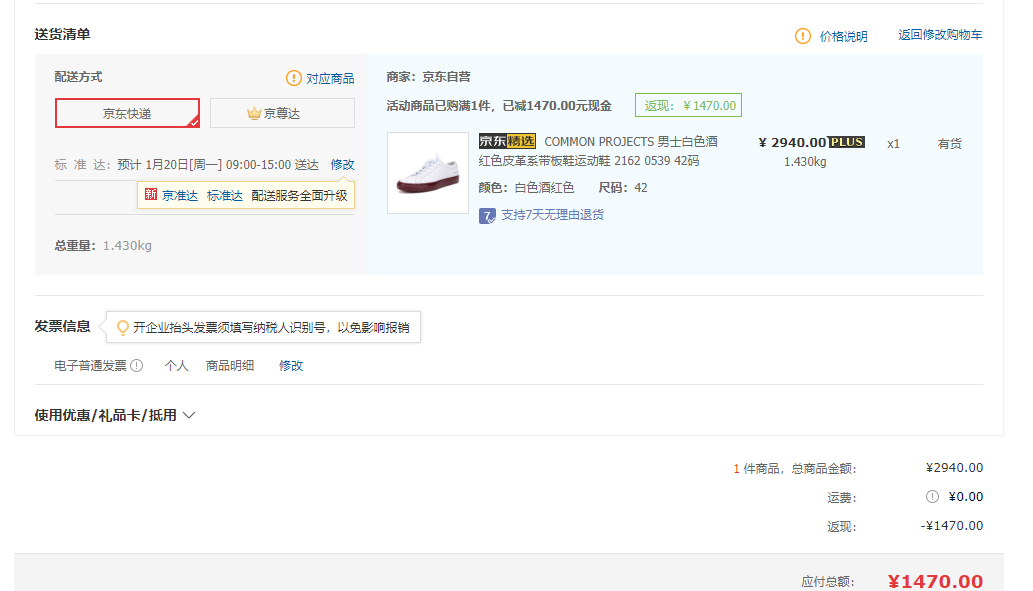The height and width of the screenshot is (591, 1033).
Task: Click the 7-day return badge icon
Action: click(x=487, y=215)
